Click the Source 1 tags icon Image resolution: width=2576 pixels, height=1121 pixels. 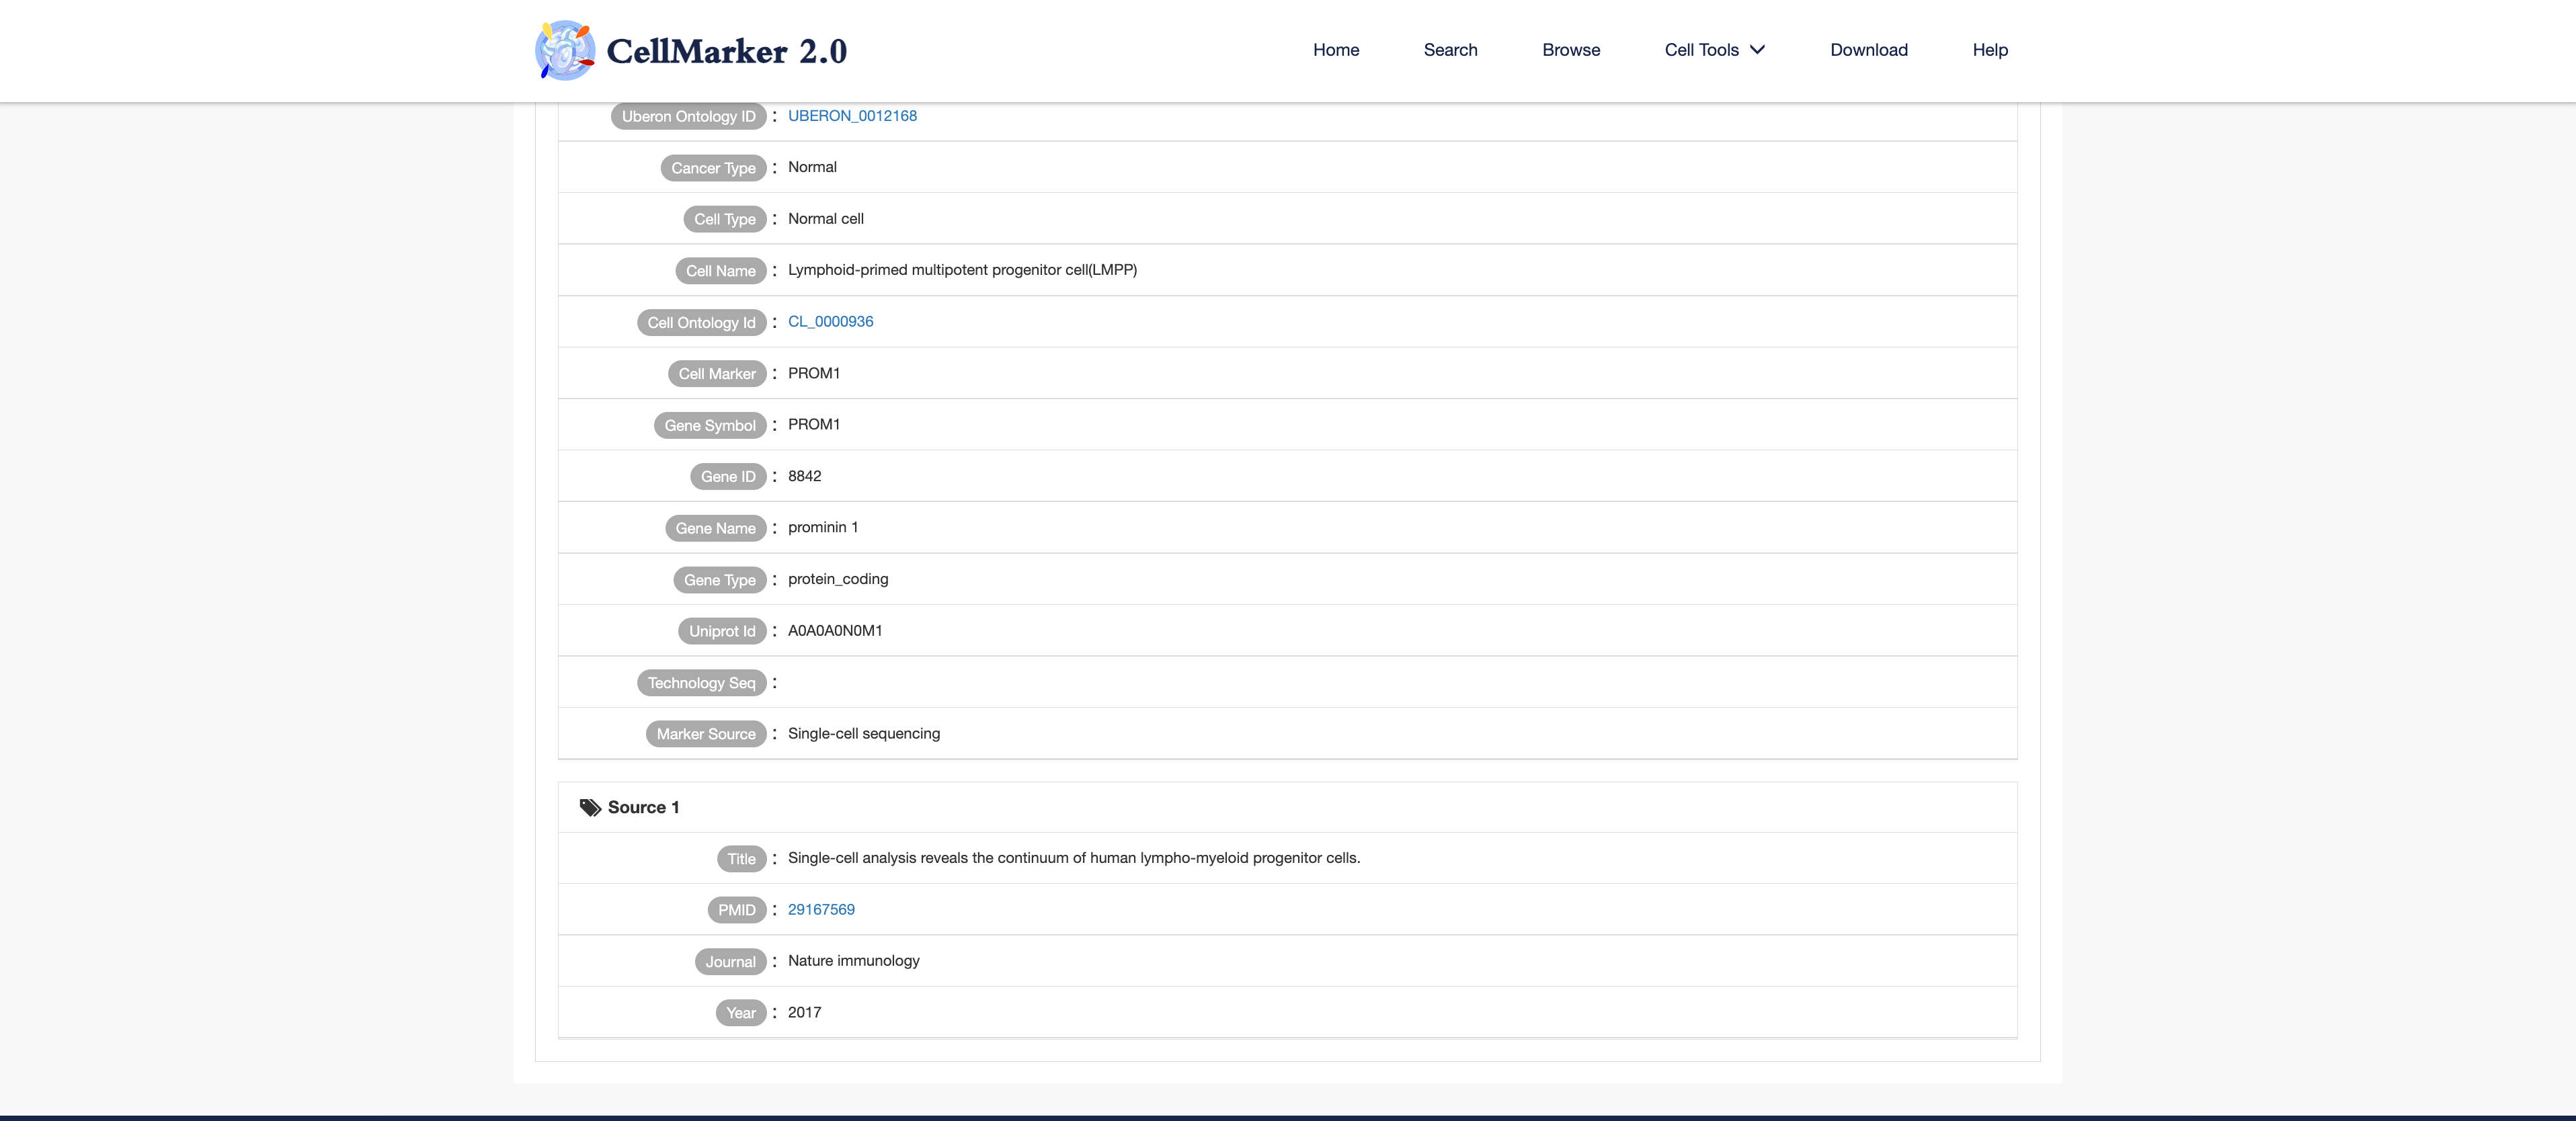590,807
